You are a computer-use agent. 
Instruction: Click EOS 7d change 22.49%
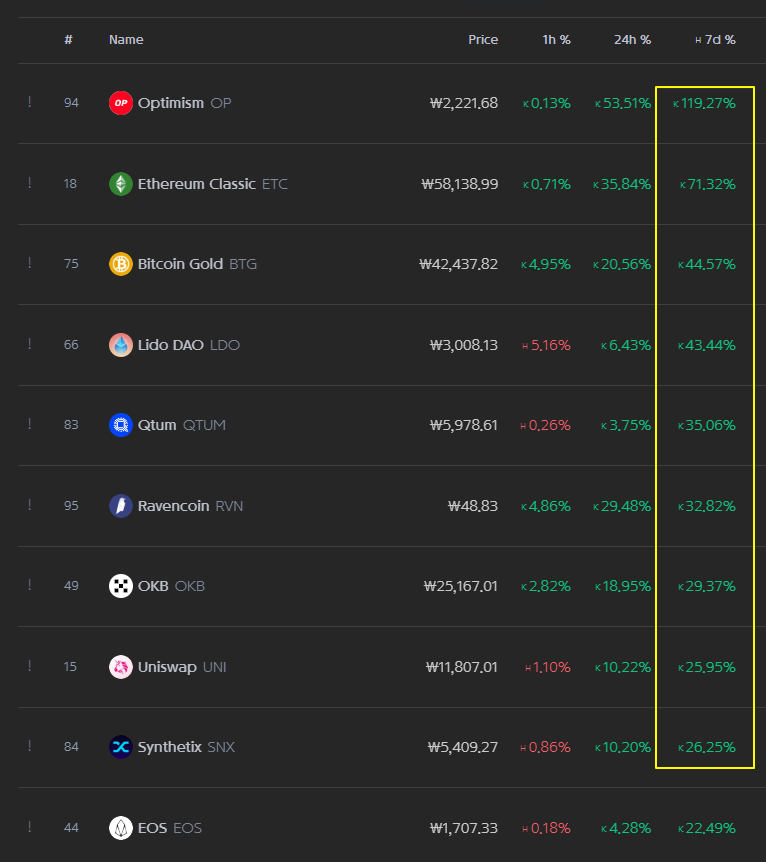pyautogui.click(x=707, y=827)
